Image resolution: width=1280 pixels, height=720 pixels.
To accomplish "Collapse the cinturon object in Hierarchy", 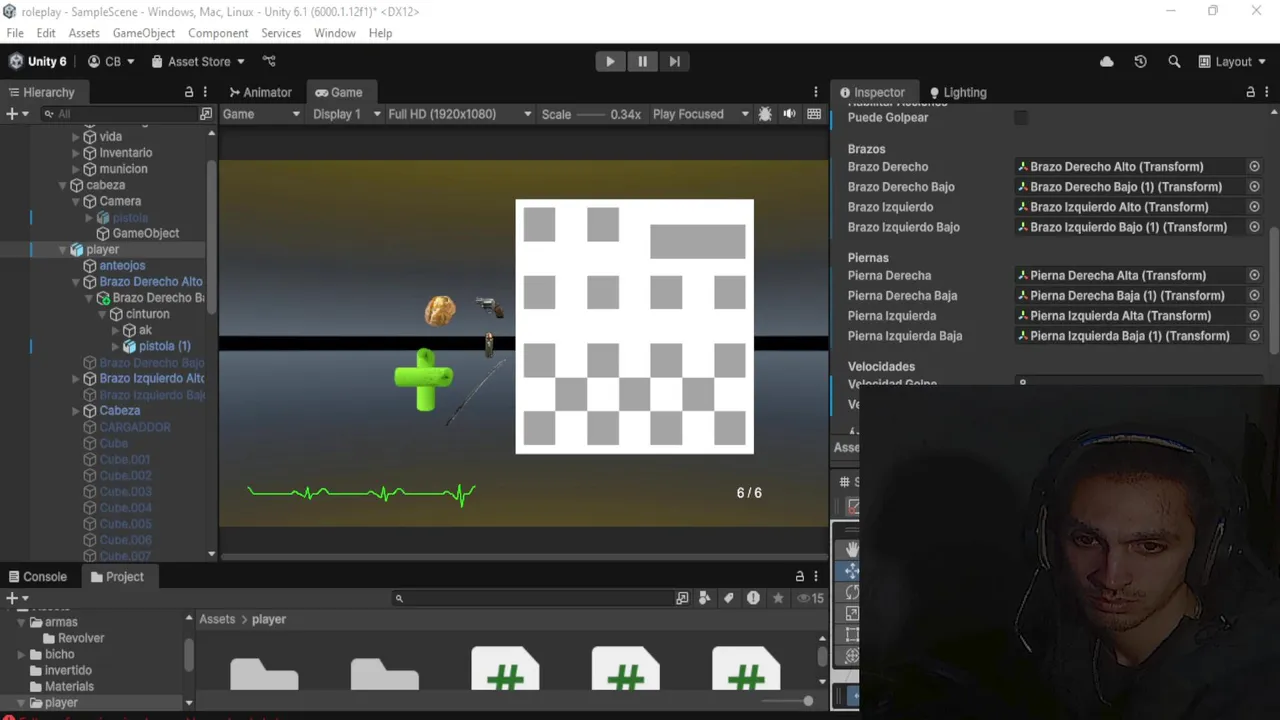I will coord(102,314).
